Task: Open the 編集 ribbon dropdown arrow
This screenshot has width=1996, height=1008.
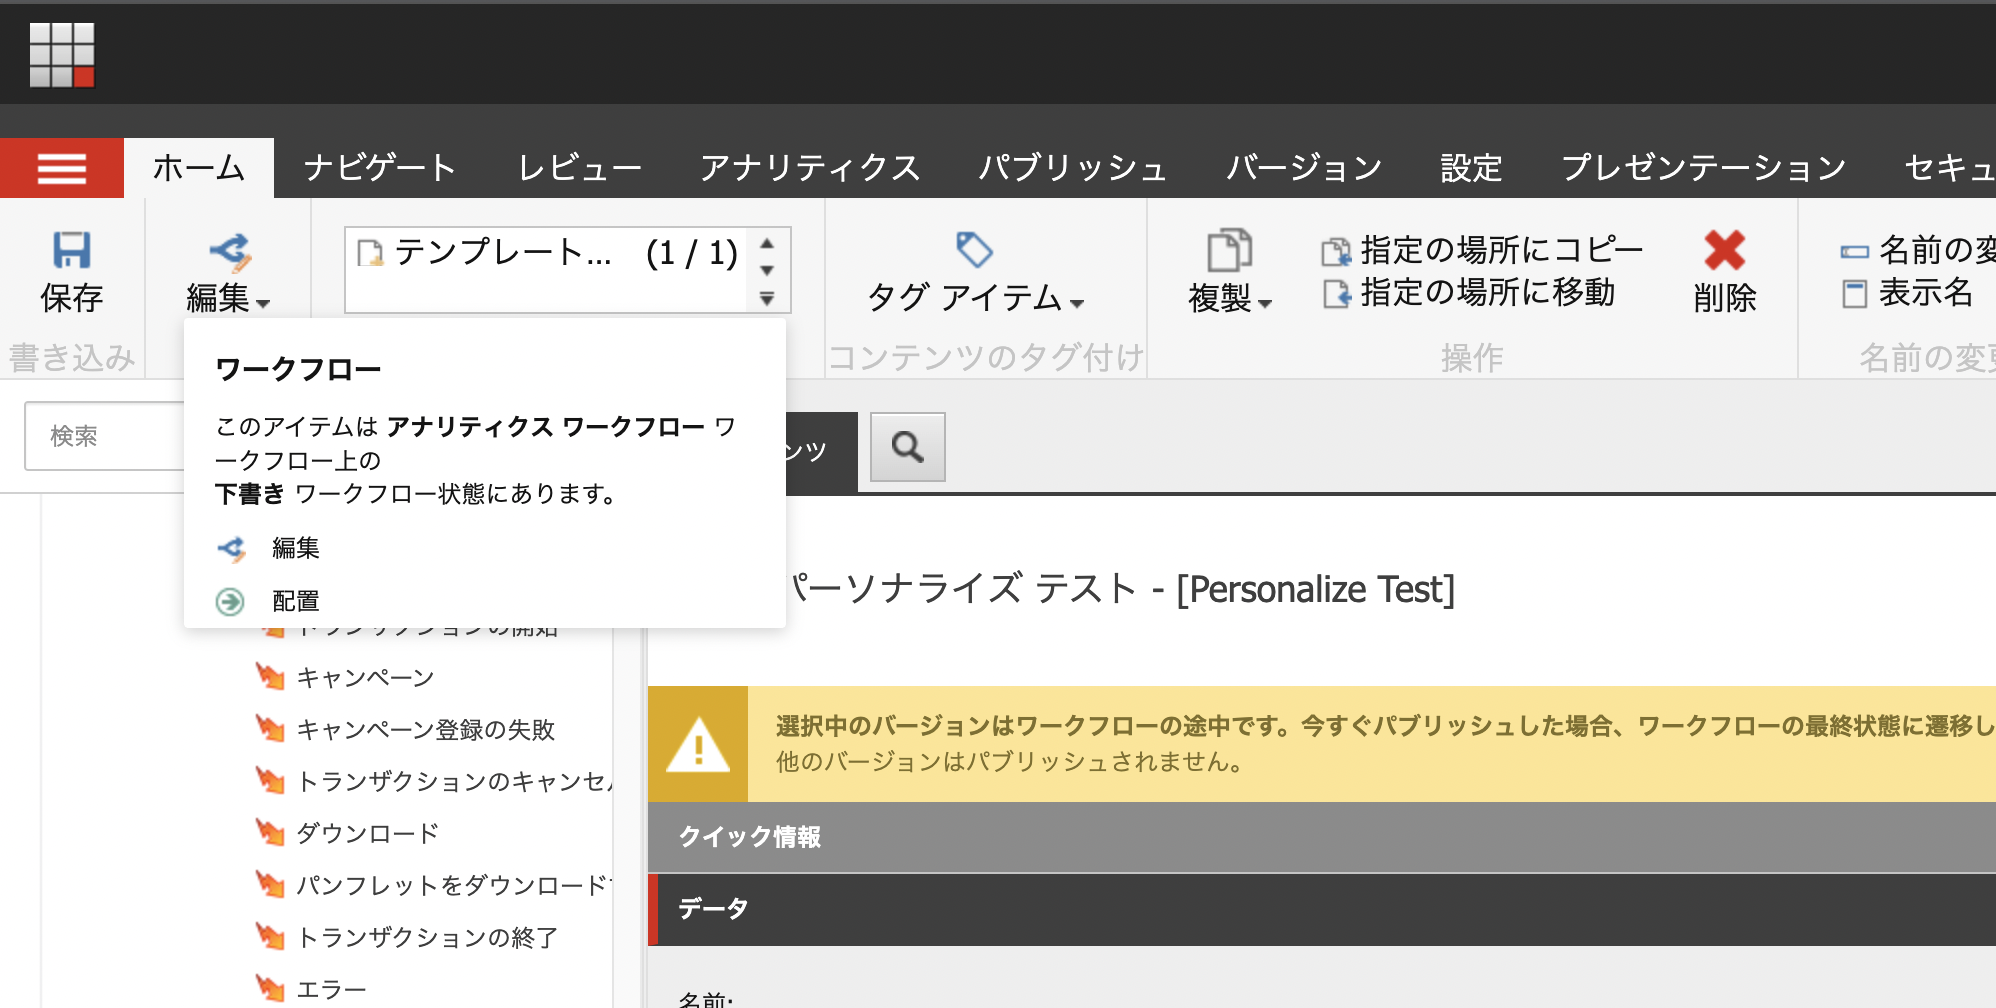Action: click(263, 303)
